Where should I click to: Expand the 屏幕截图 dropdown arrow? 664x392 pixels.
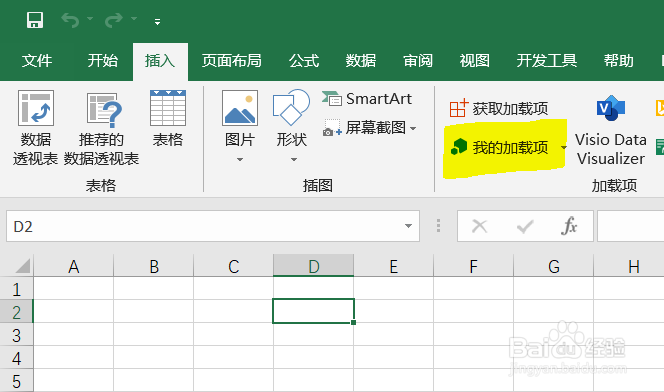coord(413,128)
